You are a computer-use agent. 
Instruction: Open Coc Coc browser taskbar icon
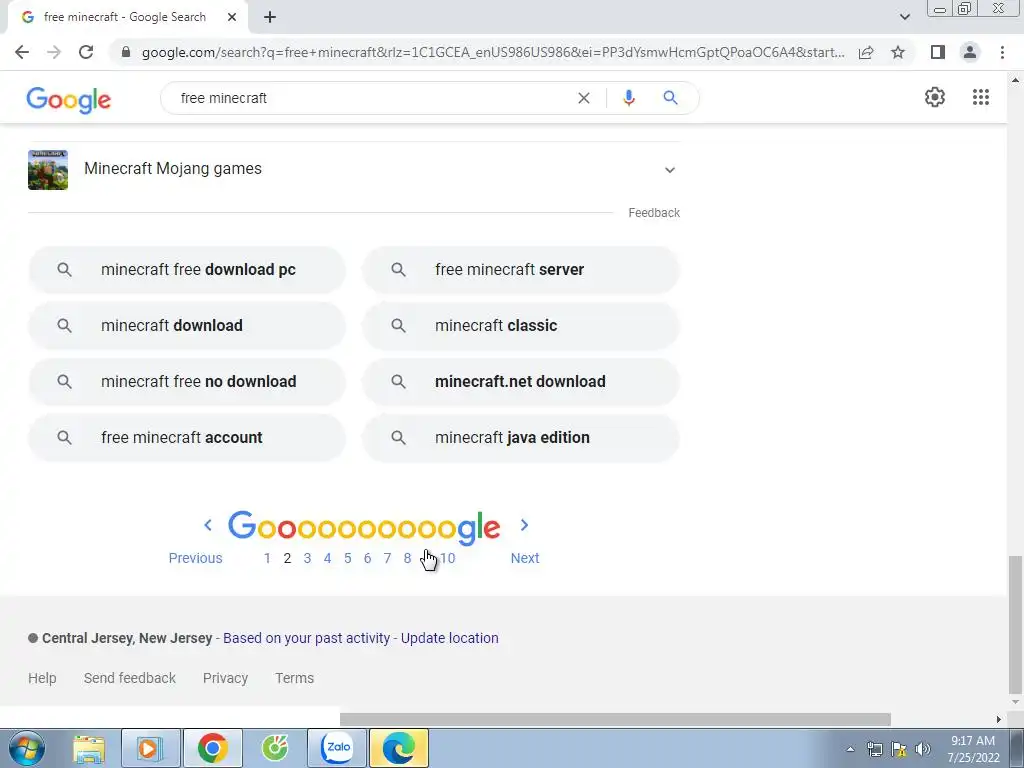tap(275, 748)
